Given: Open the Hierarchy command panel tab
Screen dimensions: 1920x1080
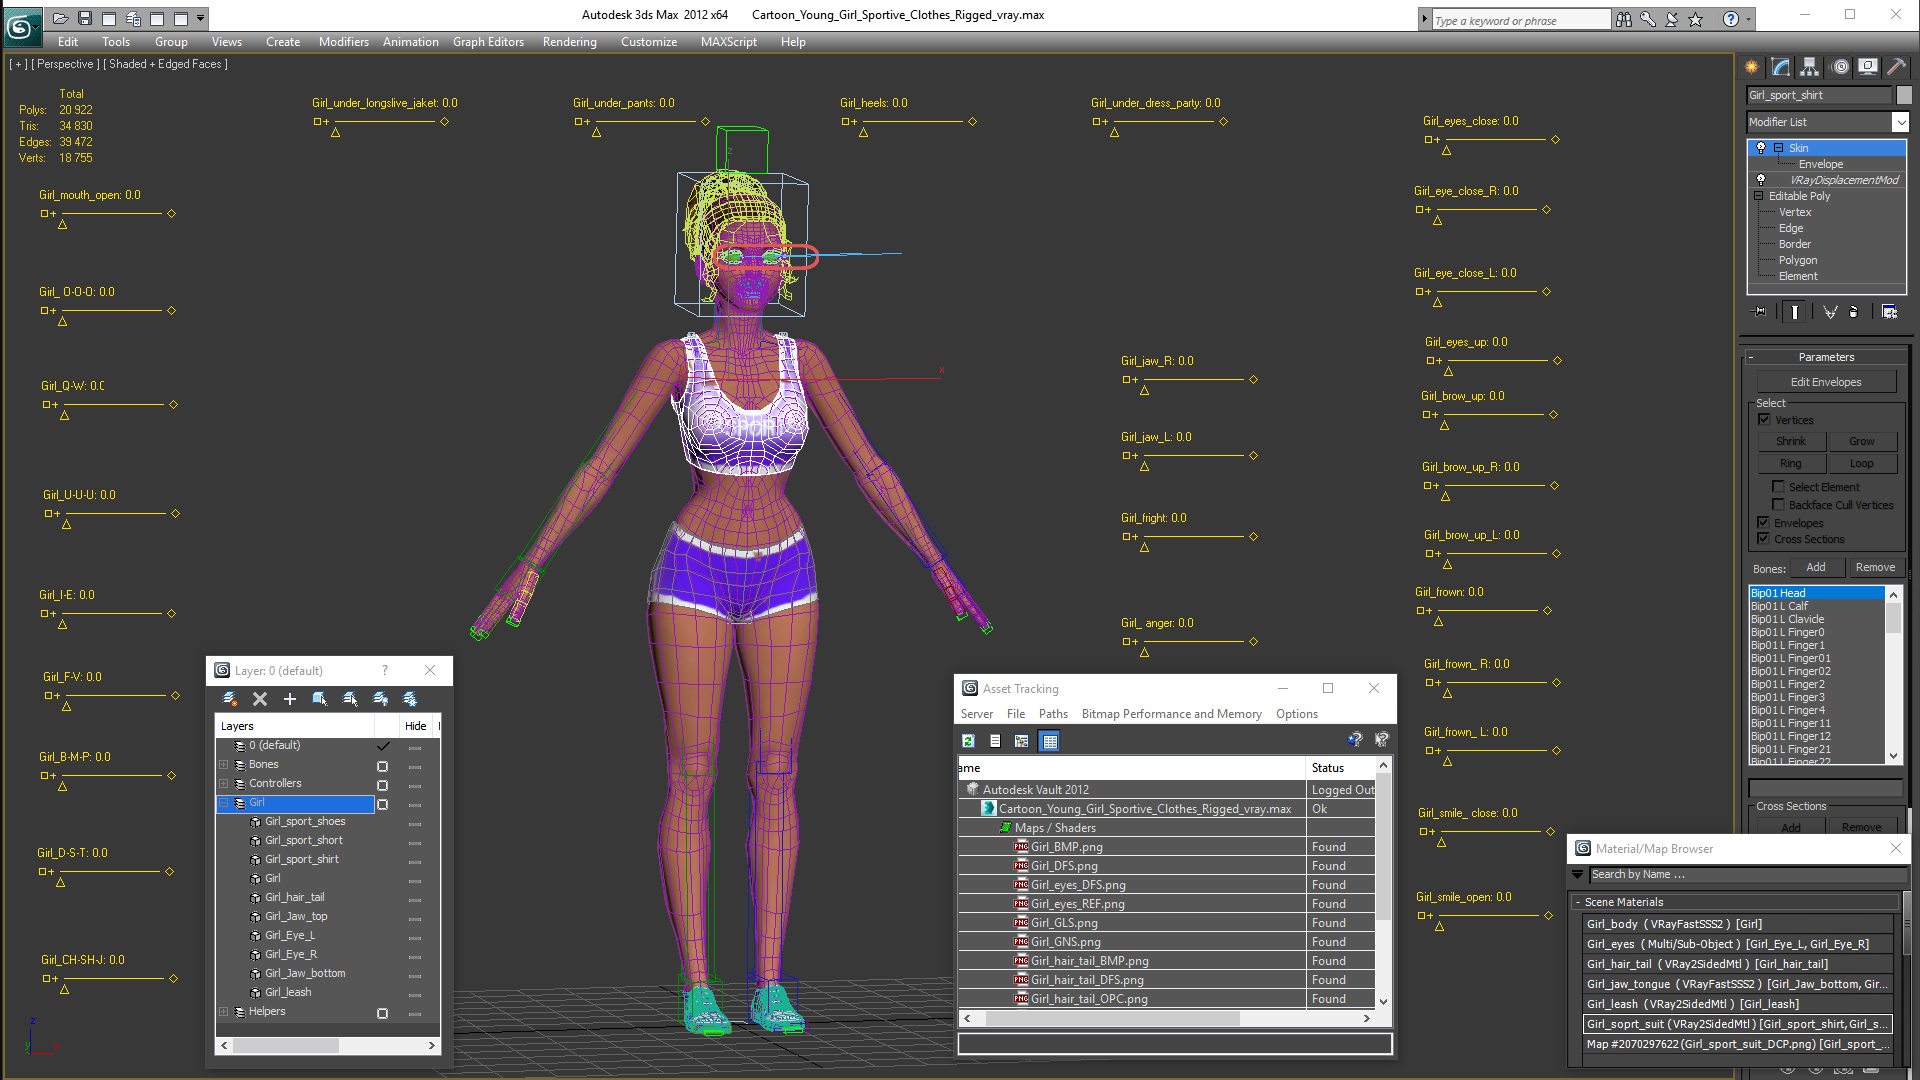Looking at the screenshot, I should click(1810, 67).
